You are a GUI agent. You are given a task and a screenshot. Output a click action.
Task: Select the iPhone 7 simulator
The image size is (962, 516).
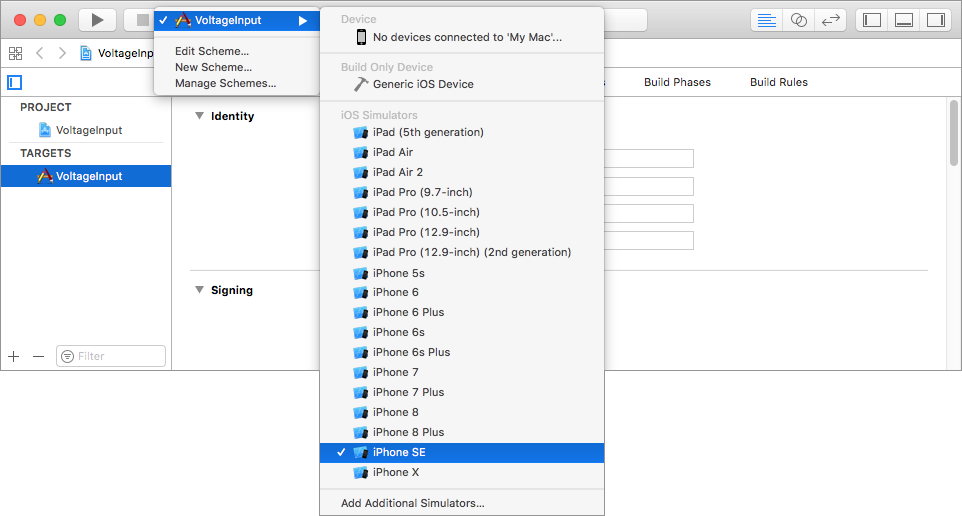tap(462, 372)
